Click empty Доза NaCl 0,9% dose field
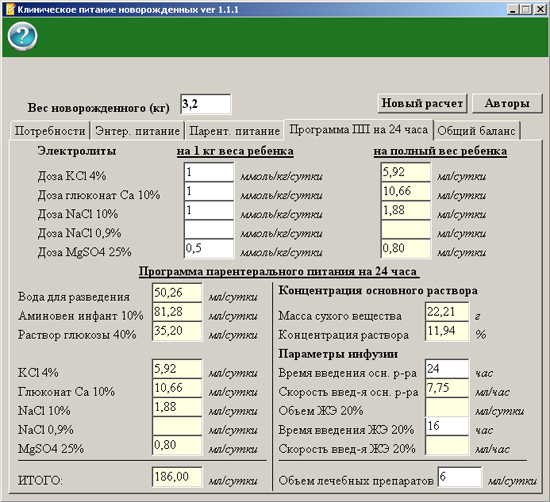The height and width of the screenshot is (502, 550). coord(209,229)
